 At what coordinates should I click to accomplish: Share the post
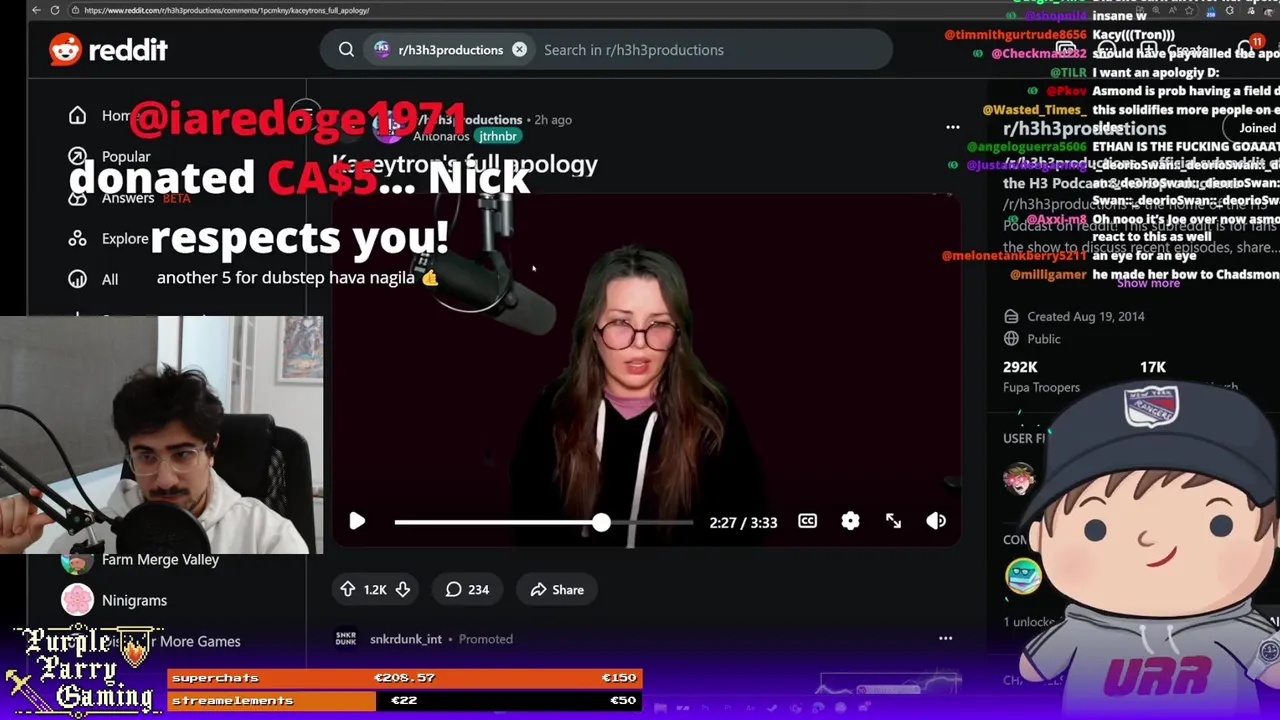click(557, 589)
